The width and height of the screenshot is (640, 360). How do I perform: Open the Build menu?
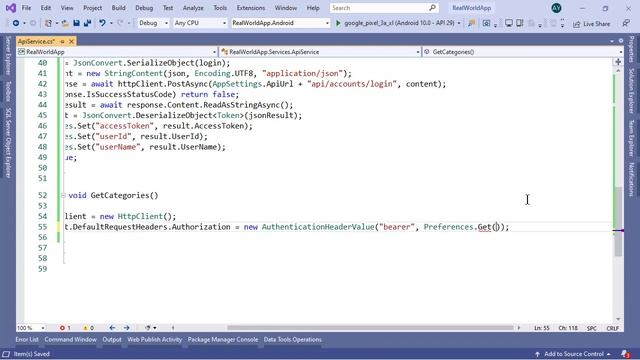click(x=118, y=8)
